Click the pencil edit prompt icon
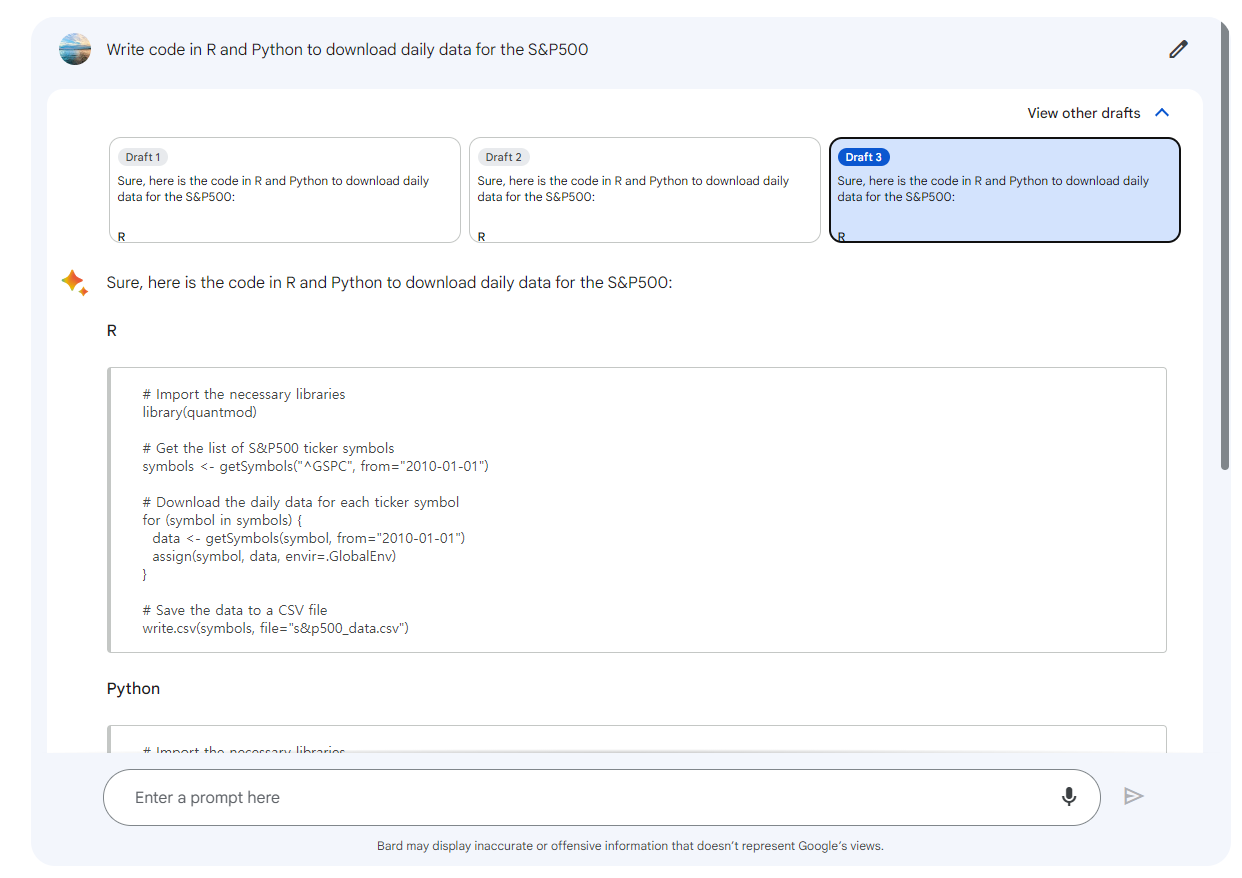This screenshot has height=878, width=1242. tap(1178, 49)
